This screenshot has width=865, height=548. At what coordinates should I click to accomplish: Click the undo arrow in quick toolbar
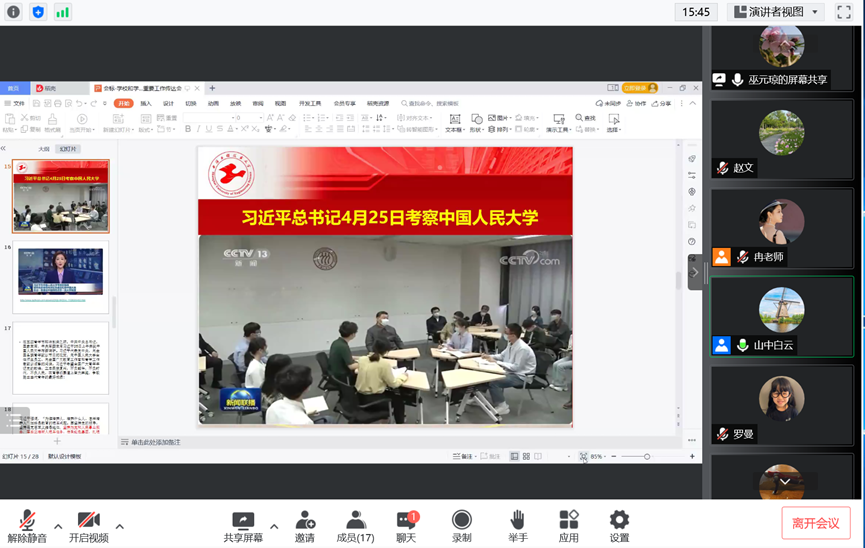point(79,103)
